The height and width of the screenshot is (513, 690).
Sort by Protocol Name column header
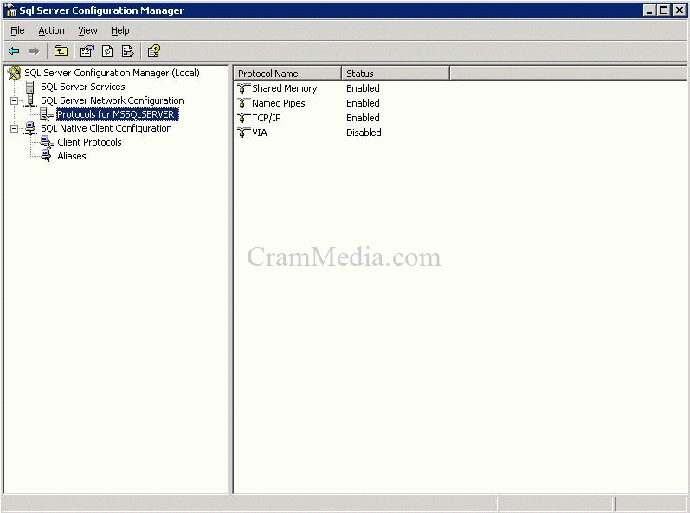tap(287, 73)
